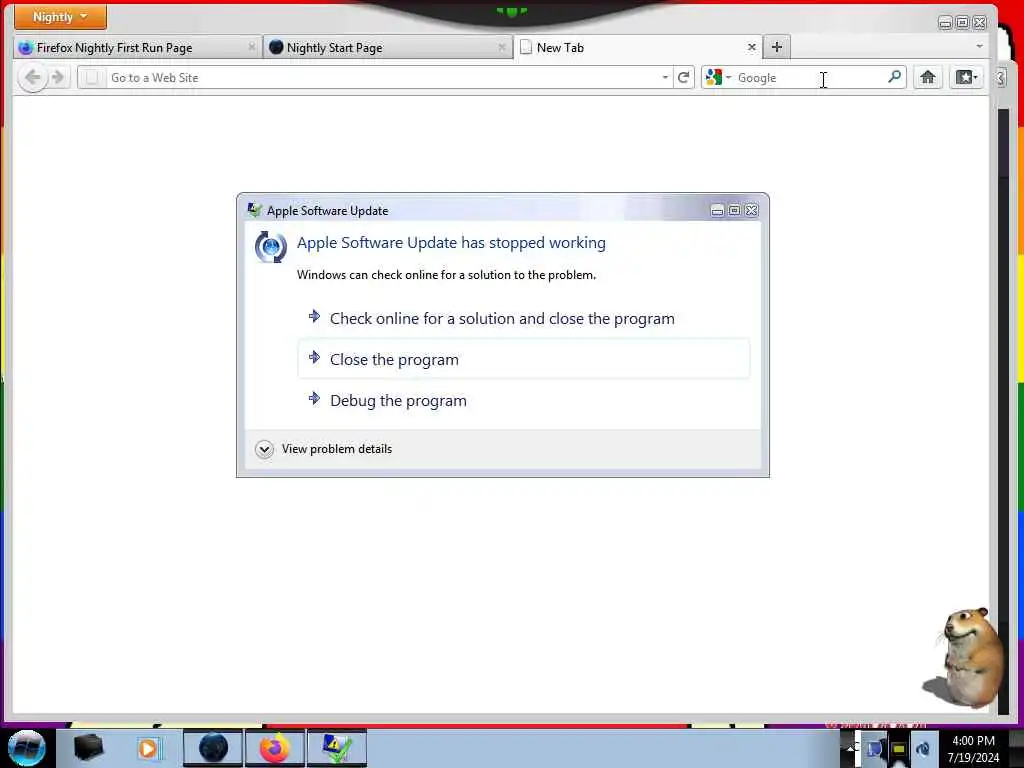Maximize the Nightly browser window

[963, 23]
